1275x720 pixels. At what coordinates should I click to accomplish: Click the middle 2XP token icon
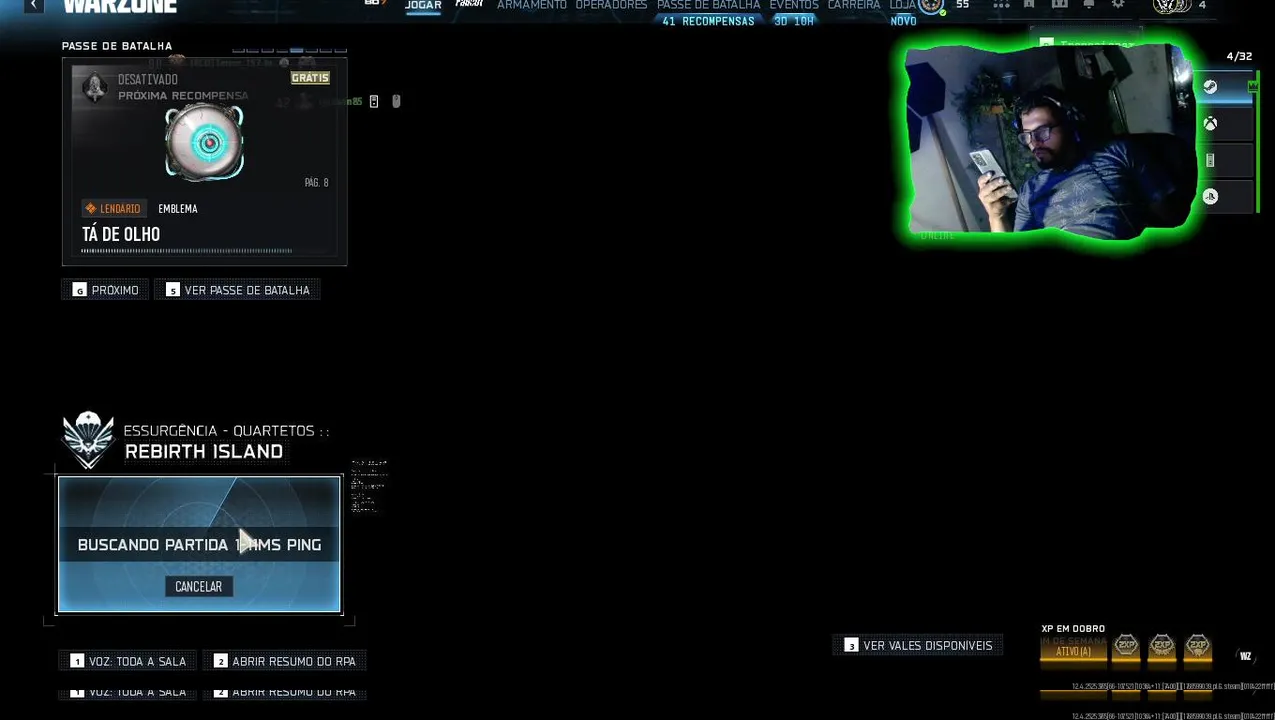coord(1162,646)
